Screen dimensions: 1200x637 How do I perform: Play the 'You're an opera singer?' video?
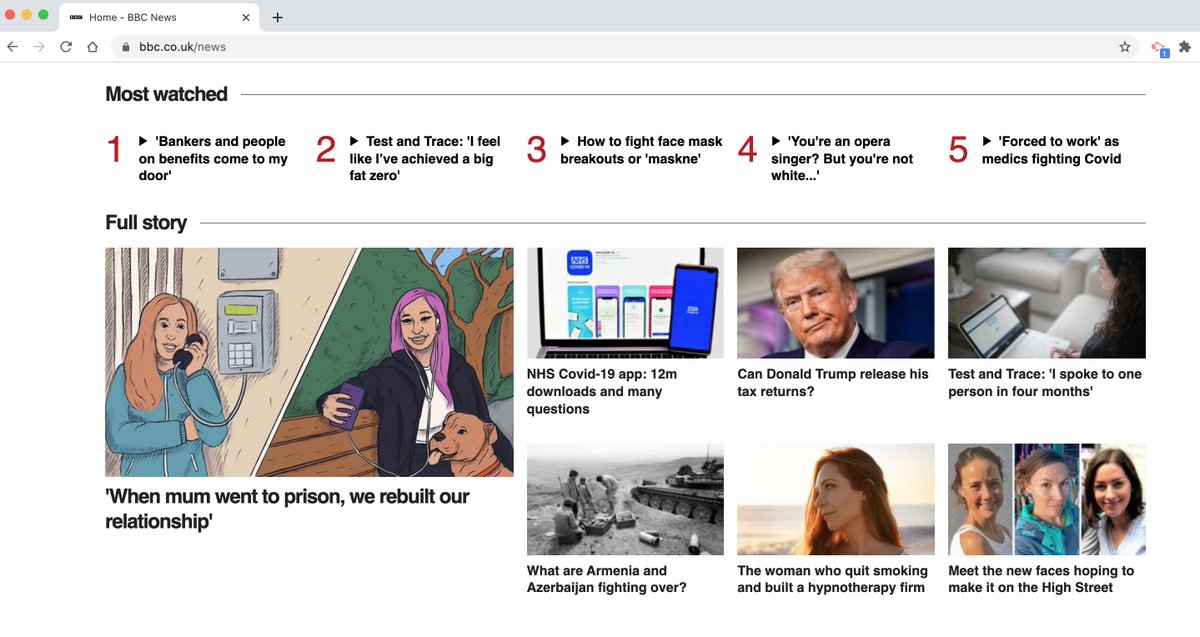tap(776, 141)
